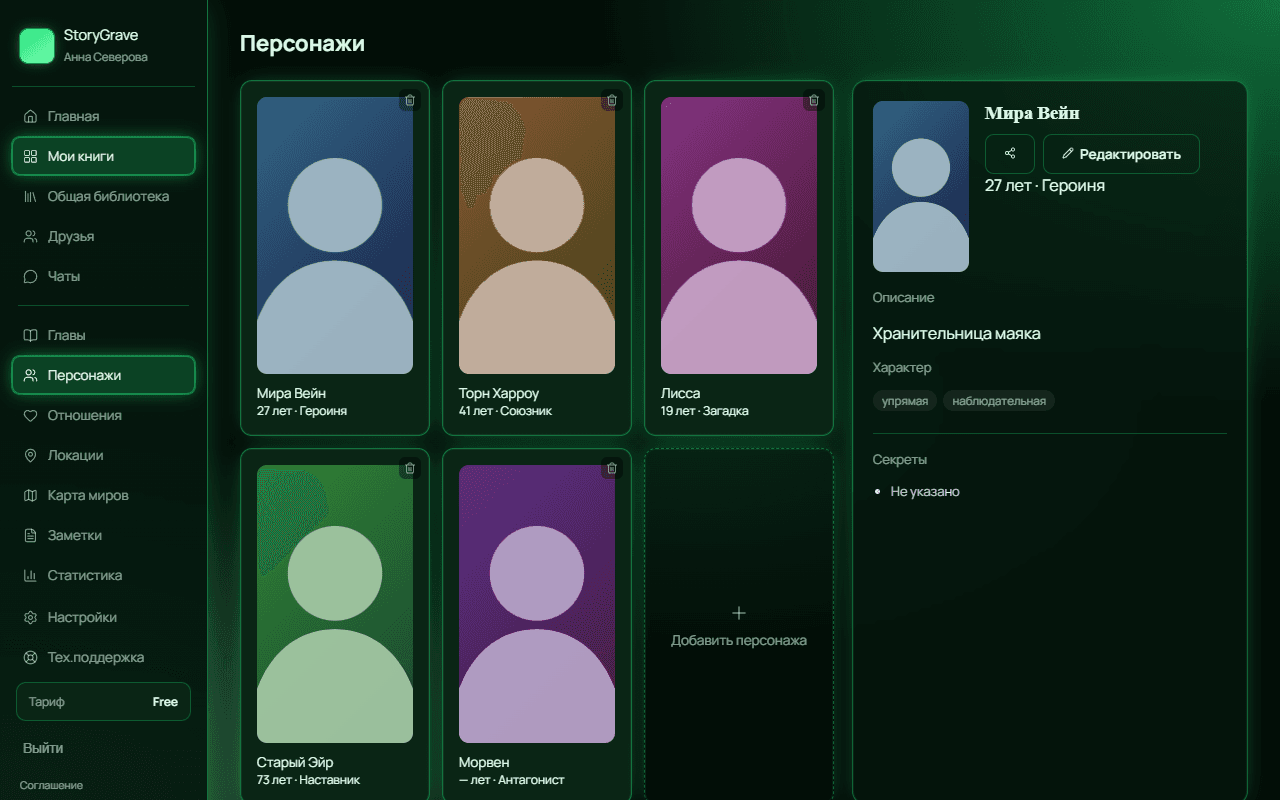Select the Мира Вейн card portrait
Screen dimensions: 1280x800
click(335, 235)
